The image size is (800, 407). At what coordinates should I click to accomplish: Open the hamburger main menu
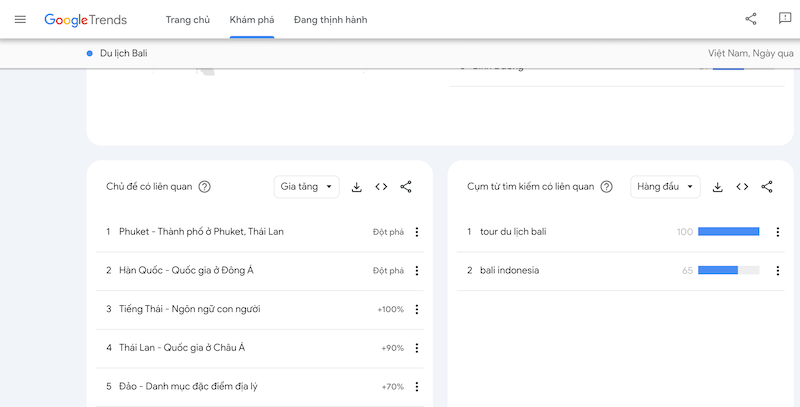click(20, 19)
